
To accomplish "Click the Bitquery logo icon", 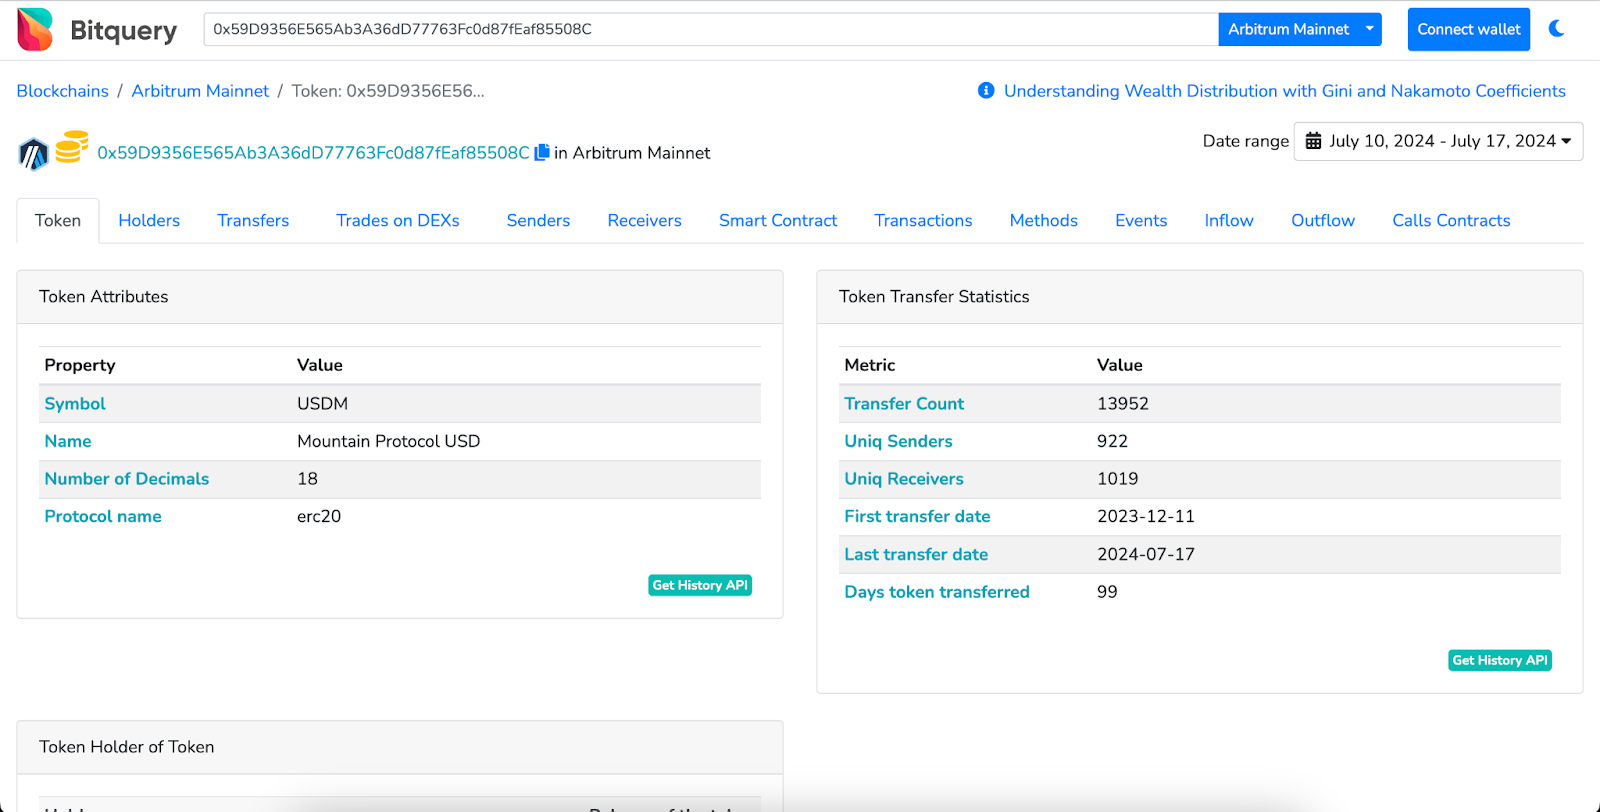I will pyautogui.click(x=36, y=29).
